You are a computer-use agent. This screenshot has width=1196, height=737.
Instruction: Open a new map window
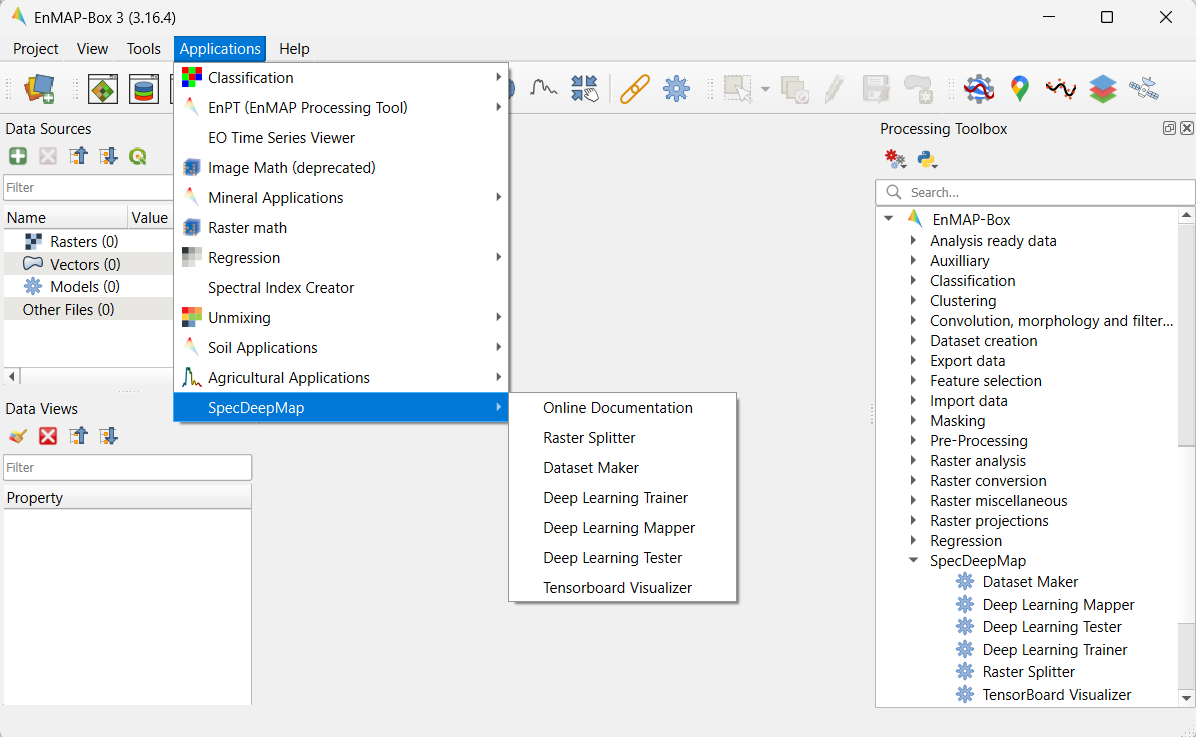[103, 89]
